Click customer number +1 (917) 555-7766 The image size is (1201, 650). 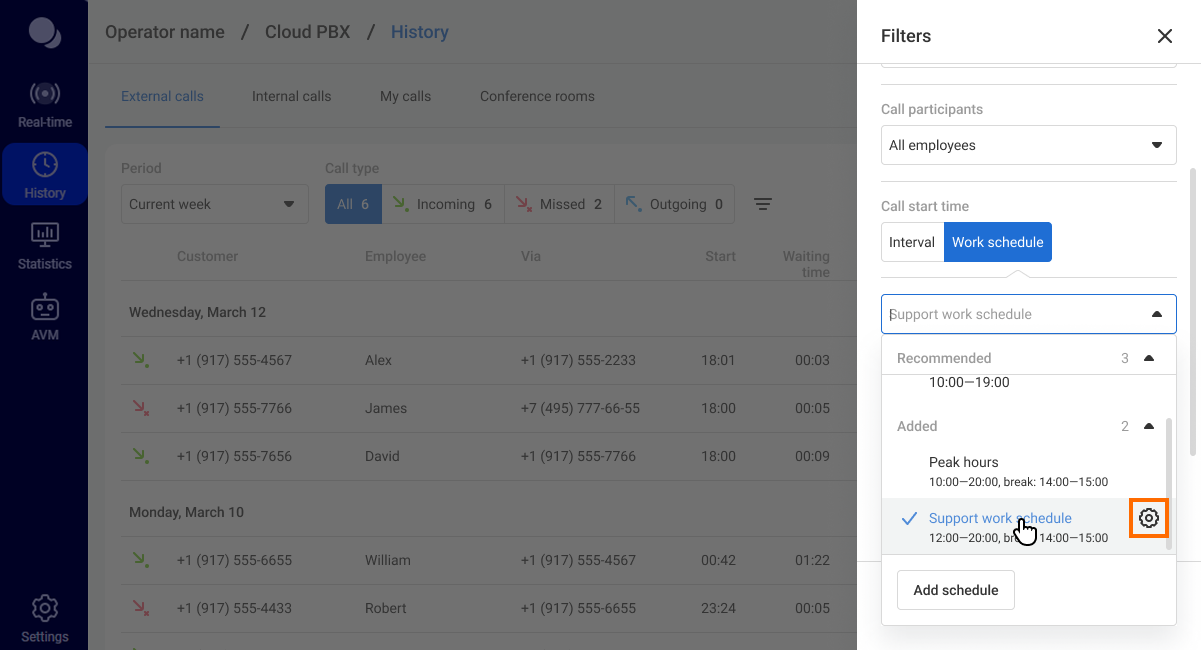click(x=234, y=408)
